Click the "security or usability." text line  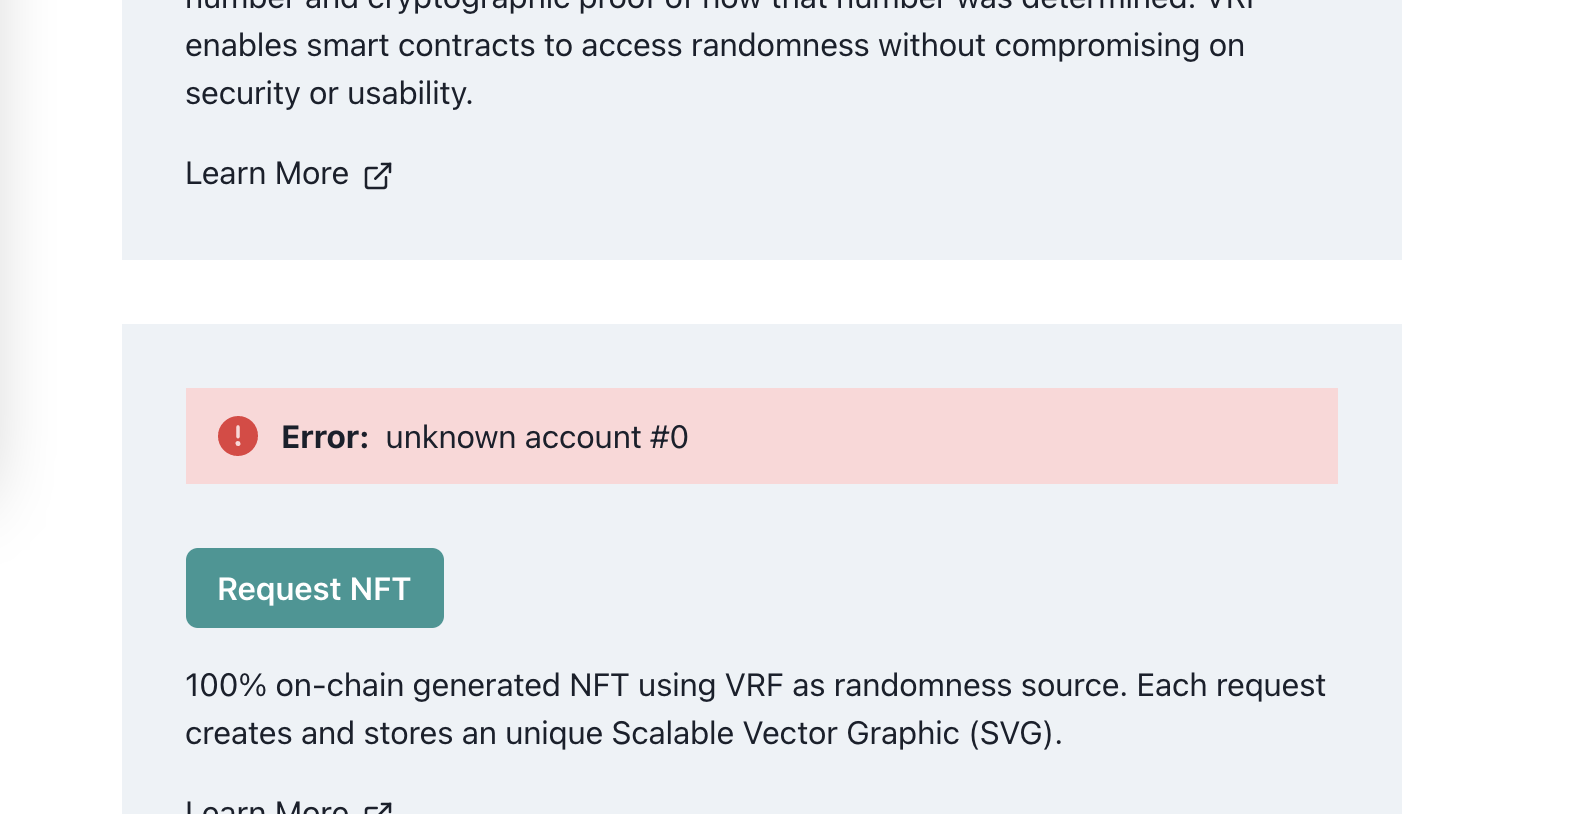click(x=329, y=93)
